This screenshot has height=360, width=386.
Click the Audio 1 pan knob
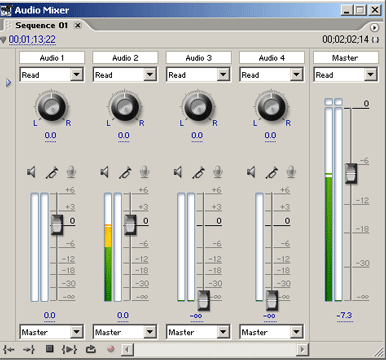[51, 107]
